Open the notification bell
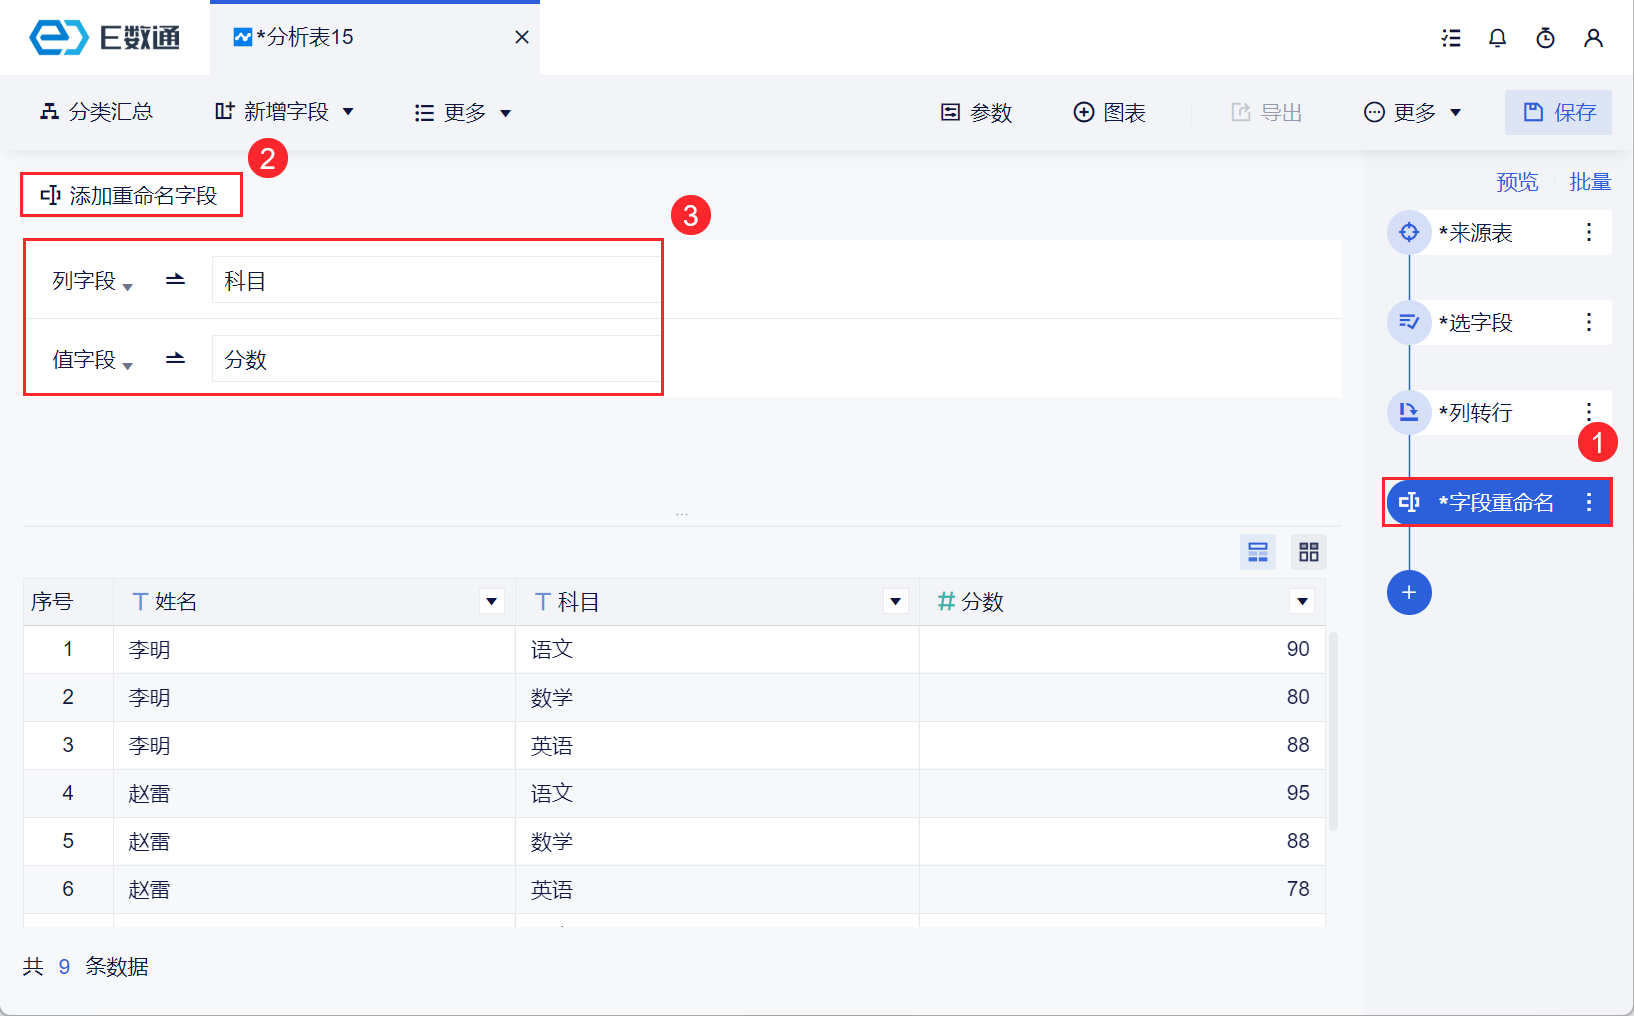Image resolution: width=1634 pixels, height=1016 pixels. point(1497,38)
